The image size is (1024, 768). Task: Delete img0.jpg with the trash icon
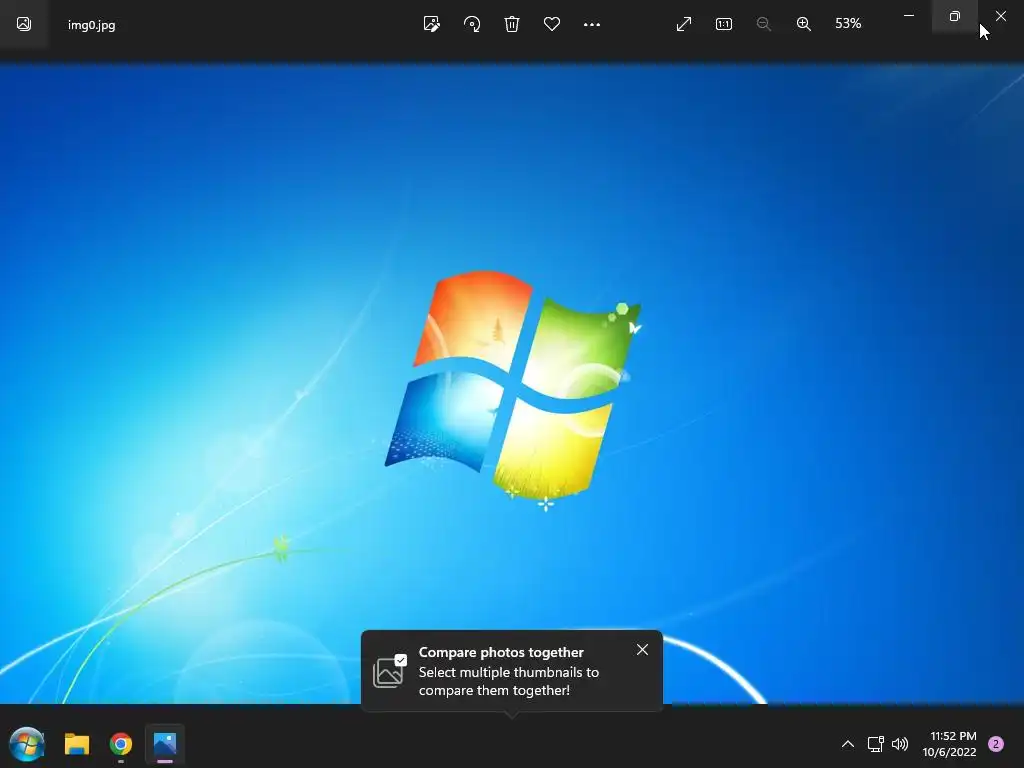click(x=512, y=24)
